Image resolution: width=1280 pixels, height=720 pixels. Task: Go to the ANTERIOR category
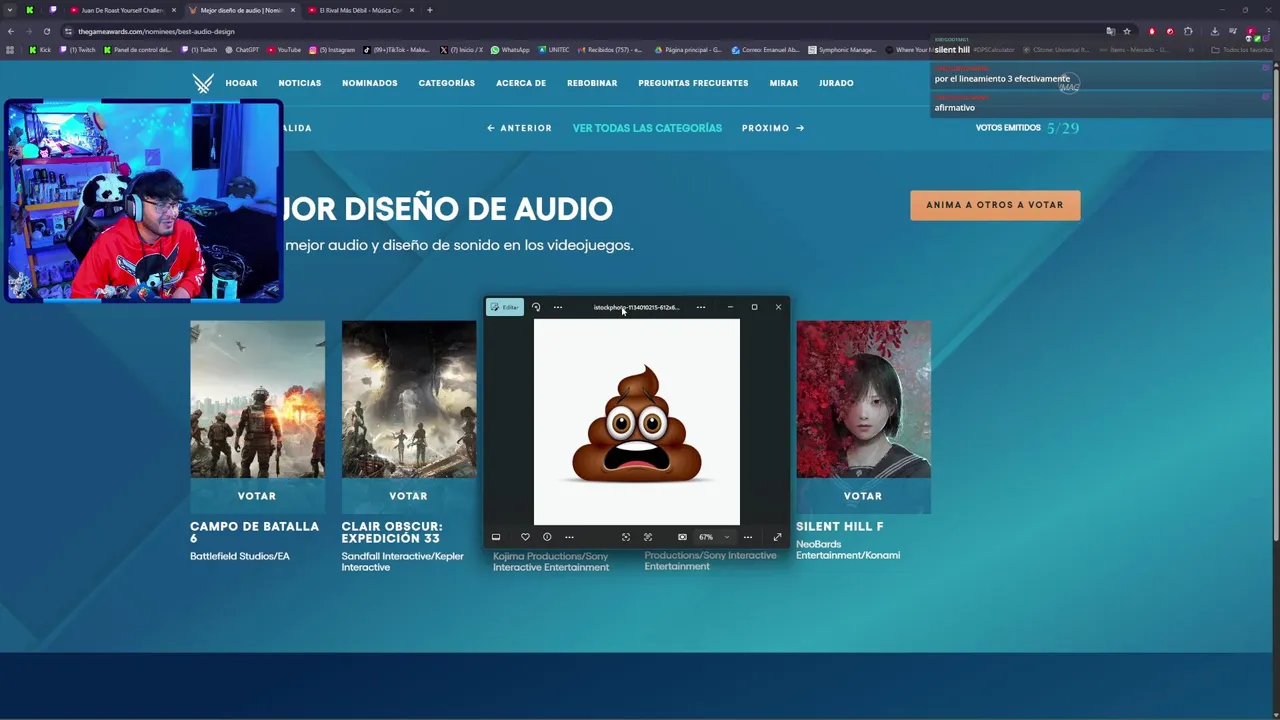pos(519,128)
